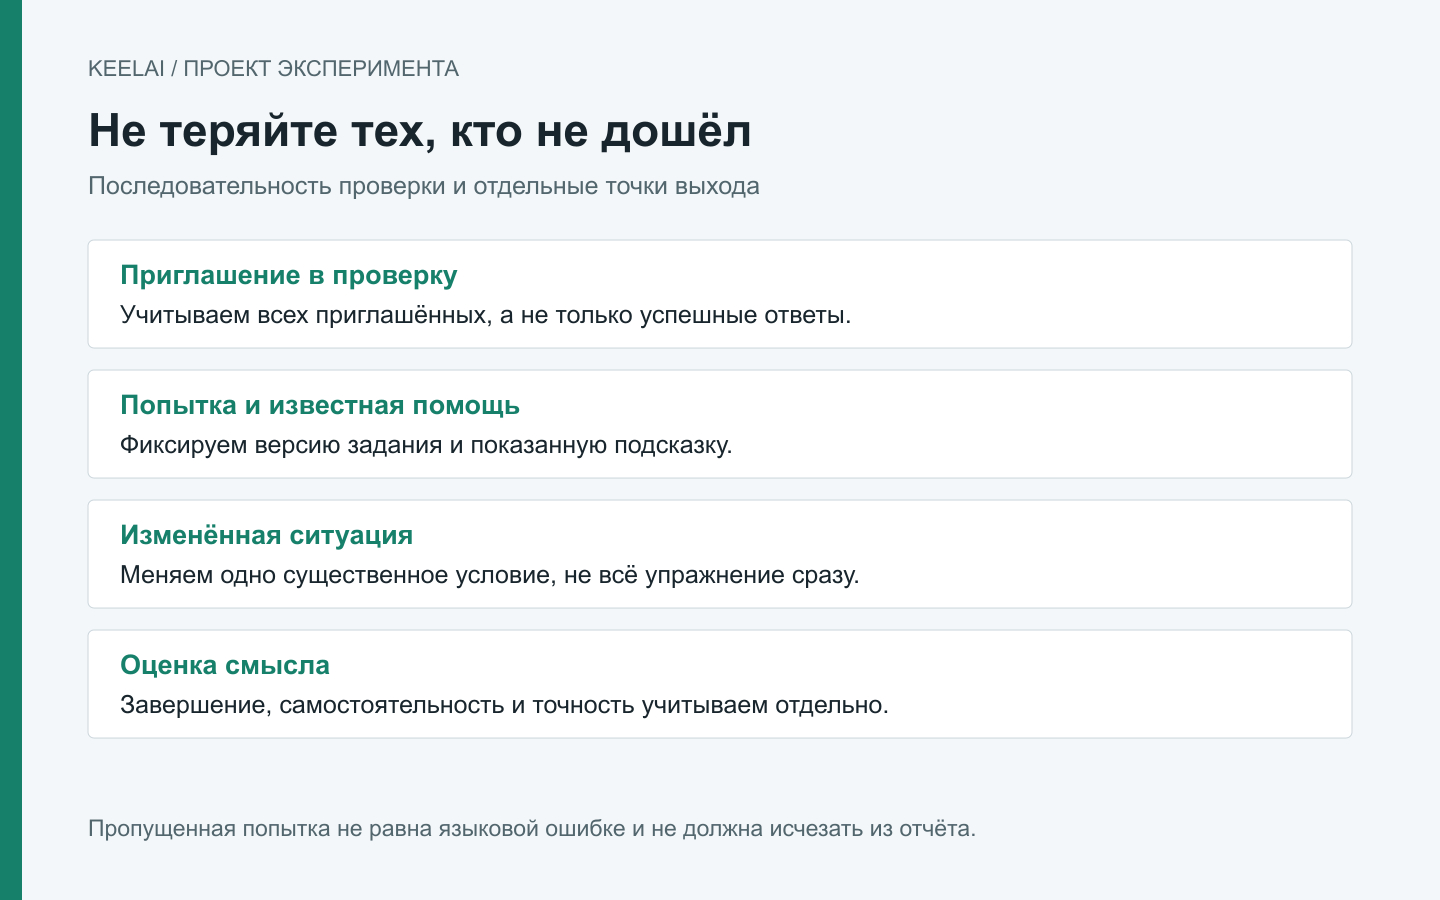Select the card title "Приглашение в проверку"
1440x900 pixels.
289,275
